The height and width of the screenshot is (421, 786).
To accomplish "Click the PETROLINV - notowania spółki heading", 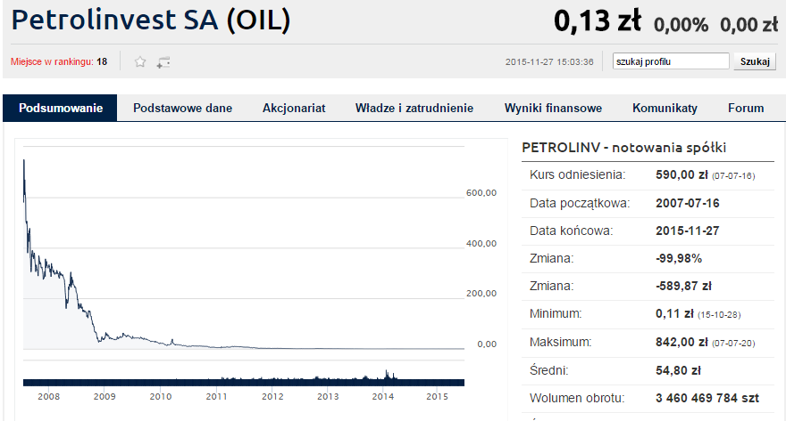I will 624,147.
